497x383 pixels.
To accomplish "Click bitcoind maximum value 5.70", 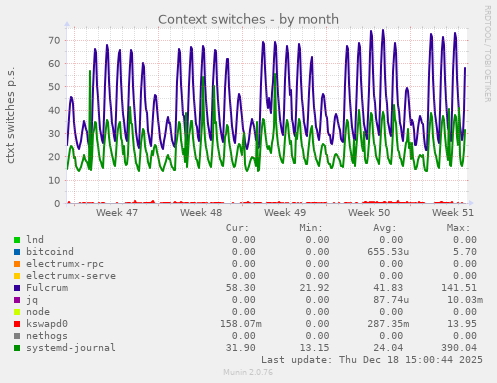I will coord(465,251).
